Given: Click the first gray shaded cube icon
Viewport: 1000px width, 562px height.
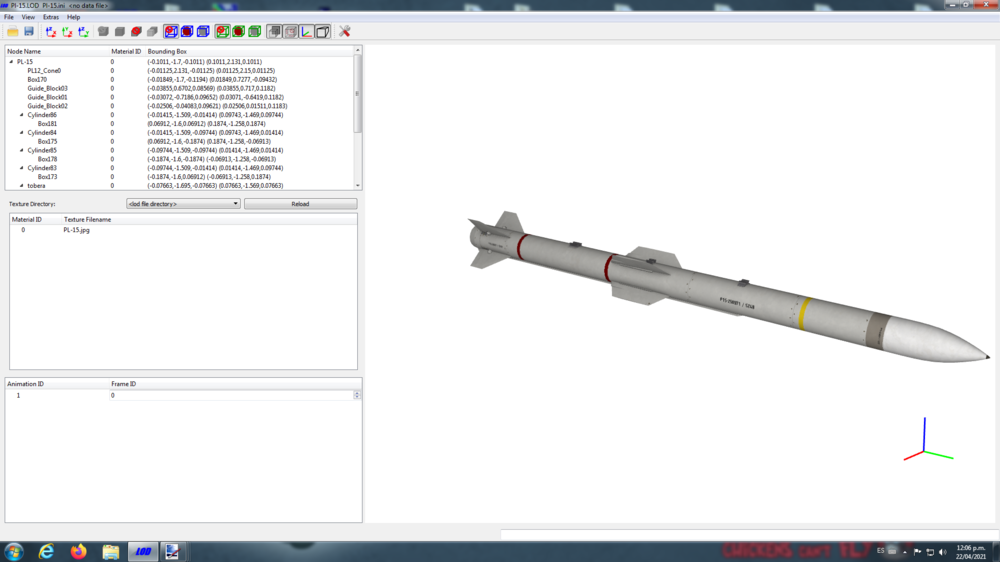Looking at the screenshot, I should pyautogui.click(x=103, y=31).
